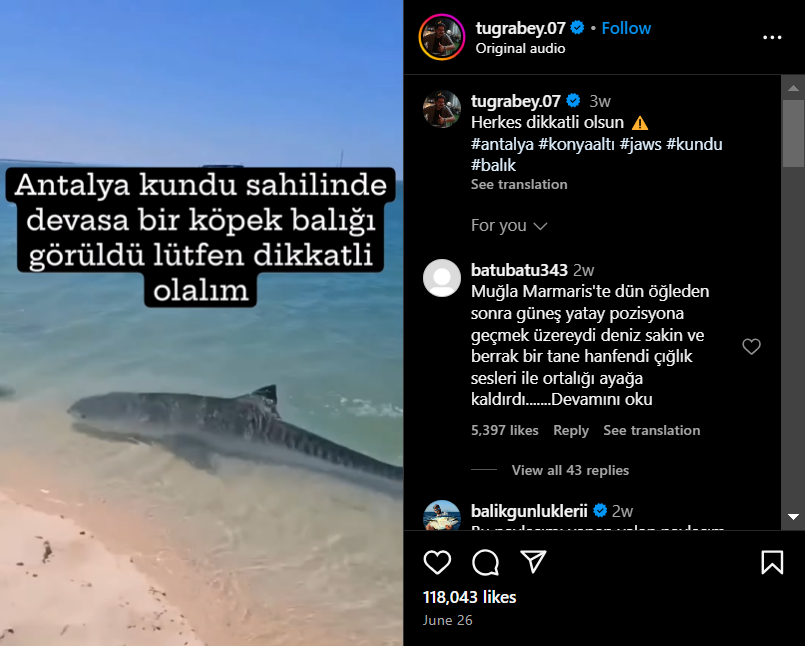Open comment bubble icon below post
The height and width of the screenshot is (646, 805).
pyautogui.click(x=485, y=562)
